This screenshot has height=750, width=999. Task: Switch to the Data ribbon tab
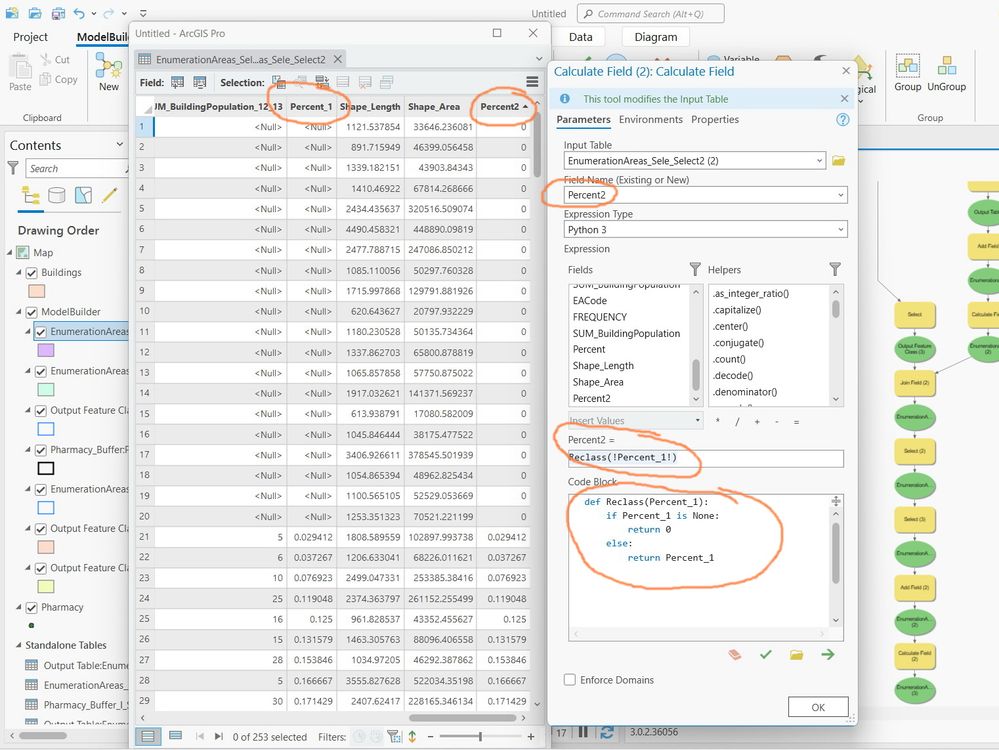[x=580, y=37]
